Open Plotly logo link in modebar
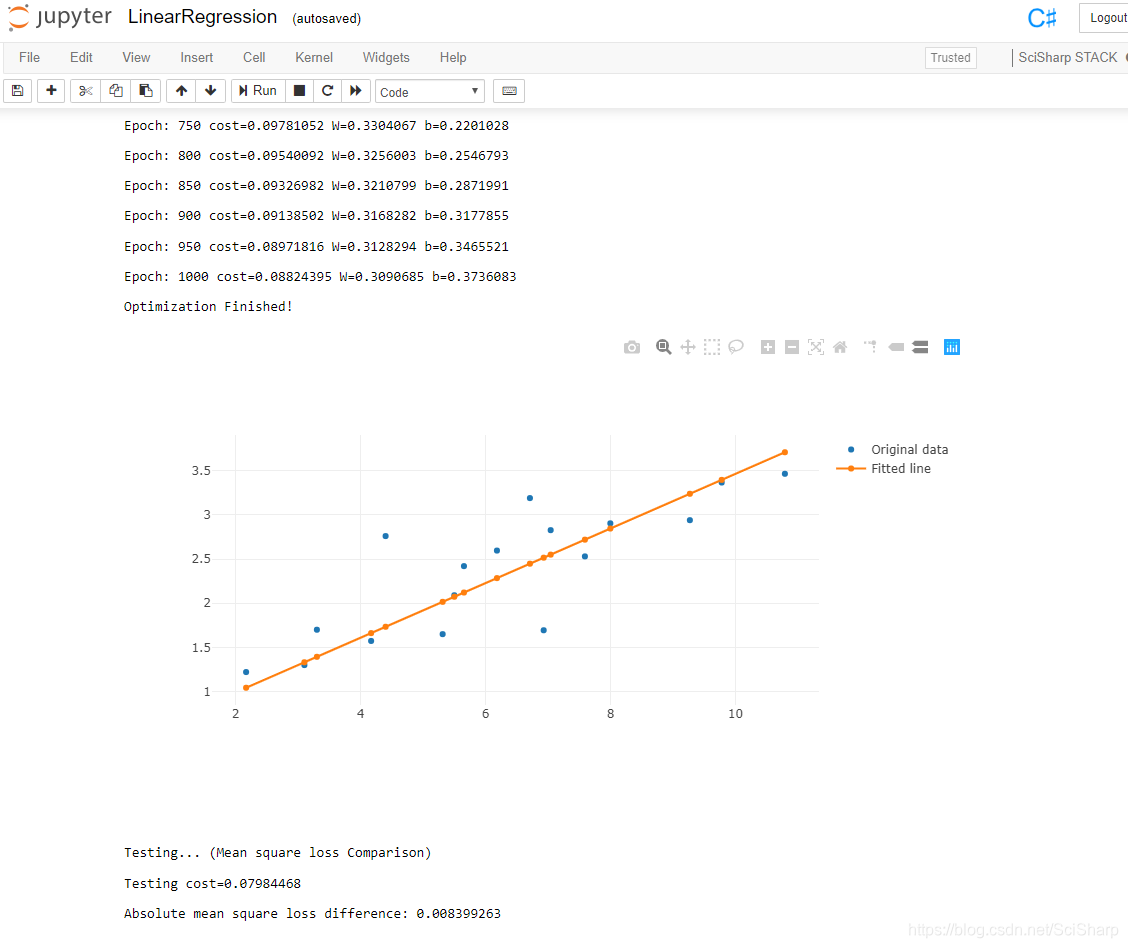The height and width of the screenshot is (948, 1128). pyautogui.click(x=952, y=347)
